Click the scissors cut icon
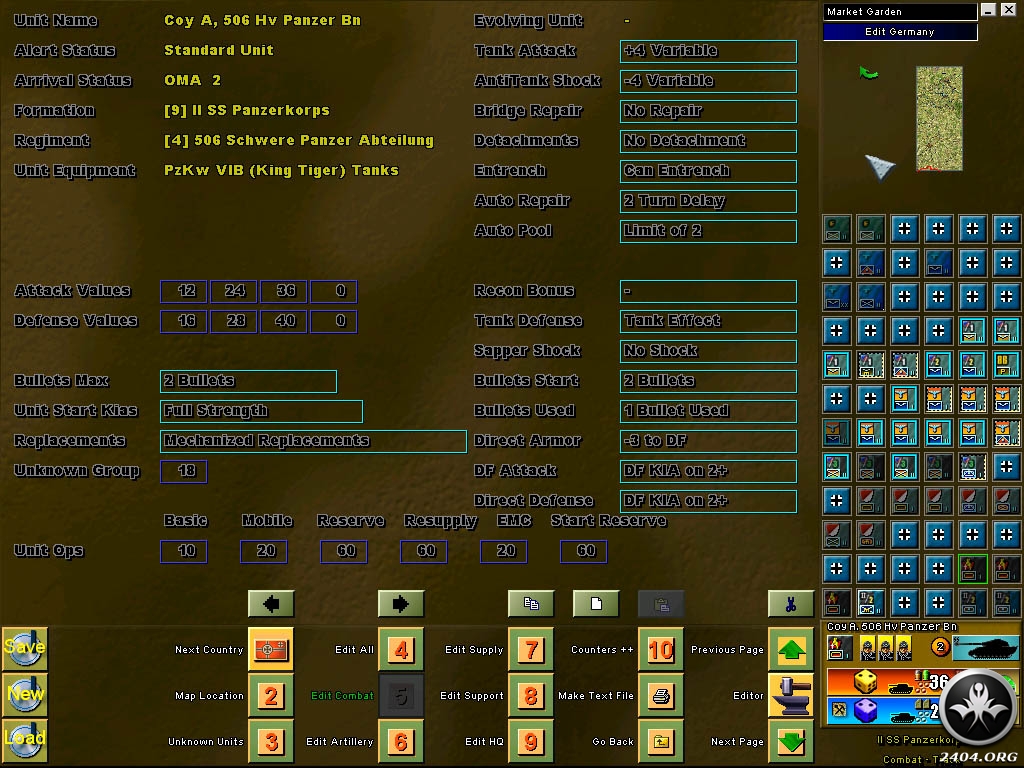Image resolution: width=1024 pixels, height=768 pixels. pyautogui.click(x=790, y=604)
